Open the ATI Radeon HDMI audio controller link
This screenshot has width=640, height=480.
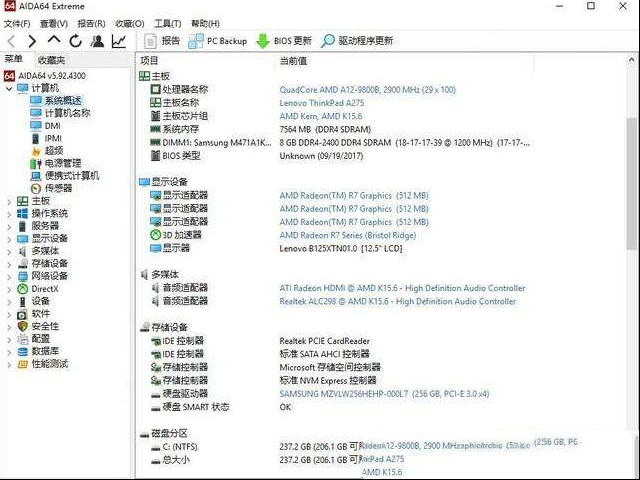point(402,288)
